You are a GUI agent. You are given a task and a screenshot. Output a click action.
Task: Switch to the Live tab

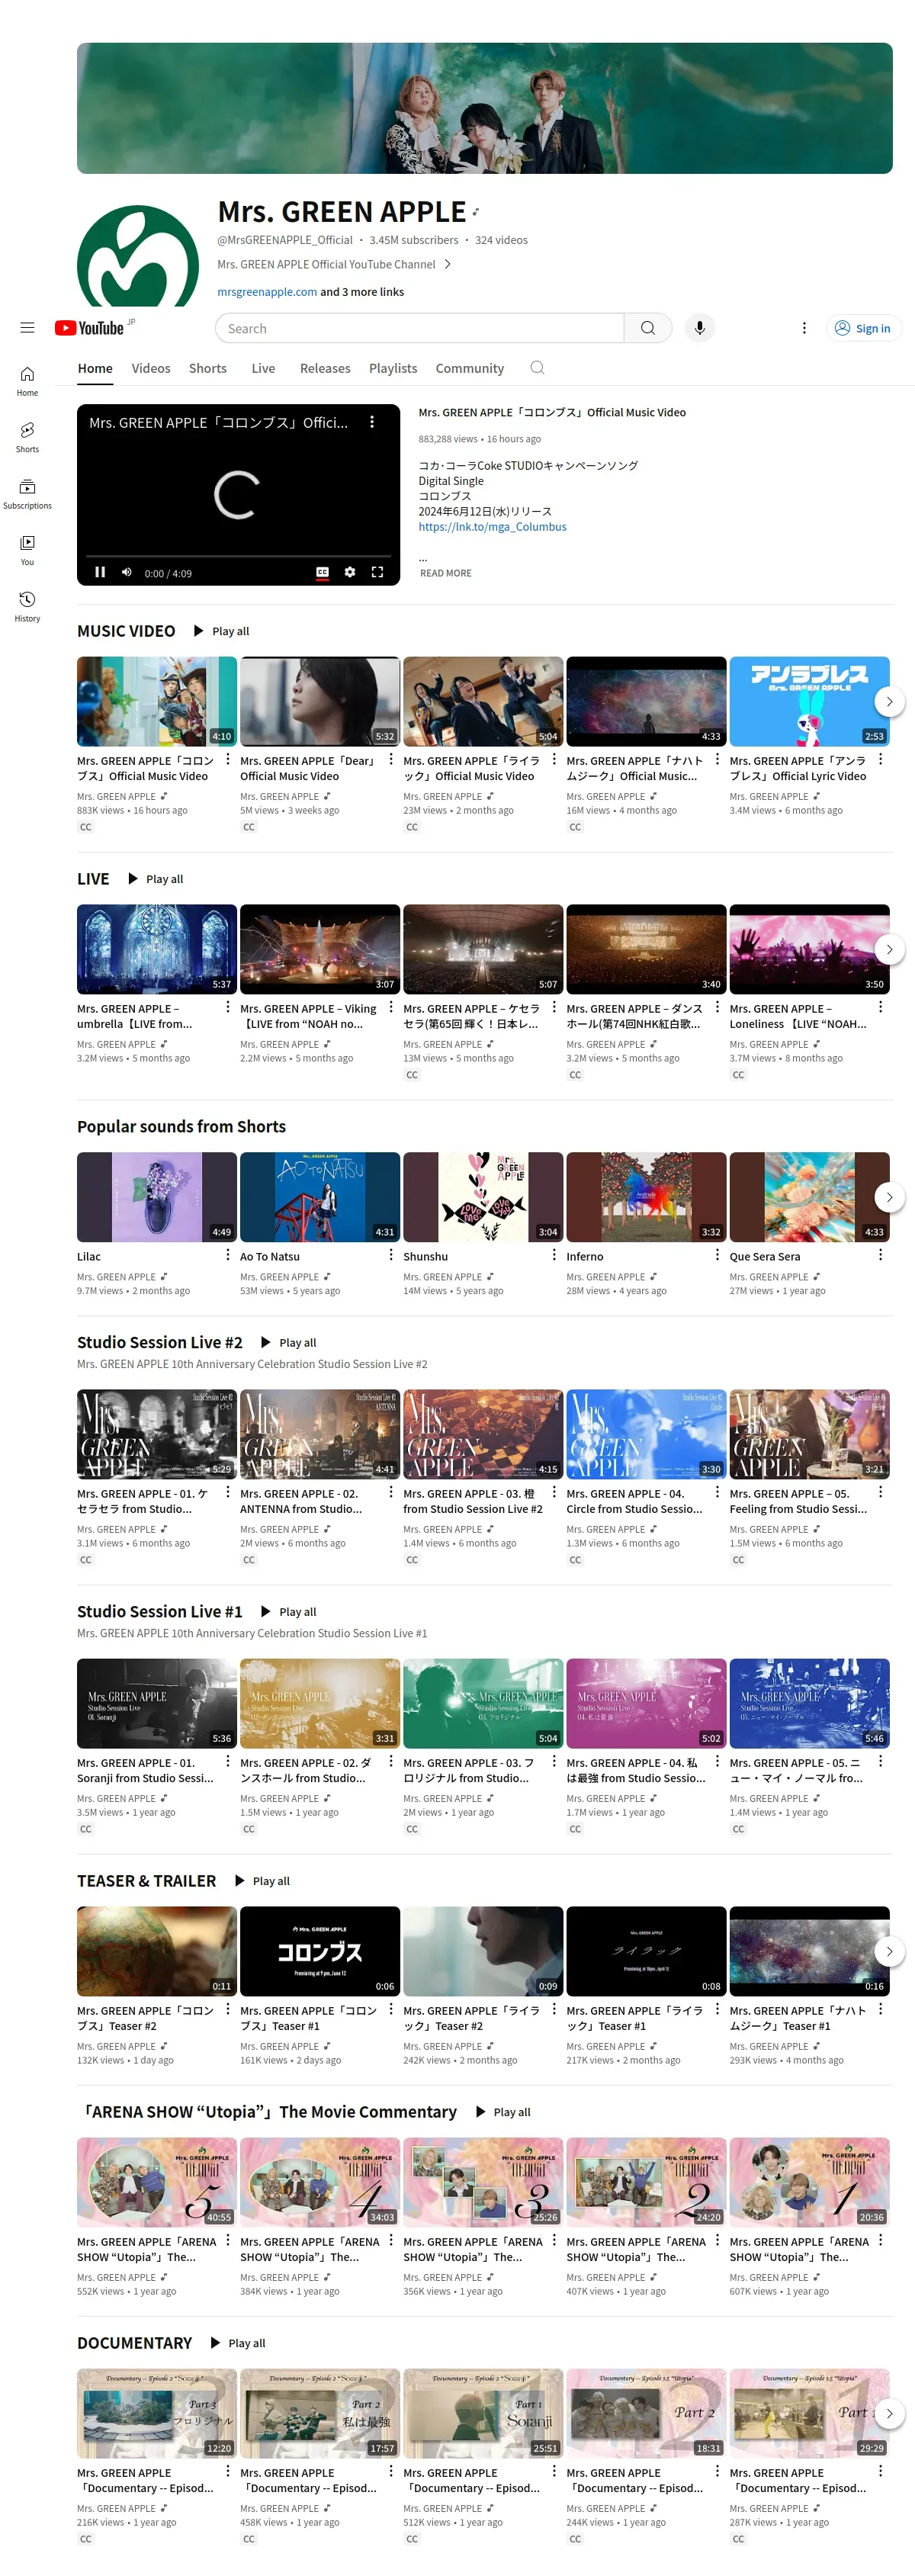tap(263, 368)
